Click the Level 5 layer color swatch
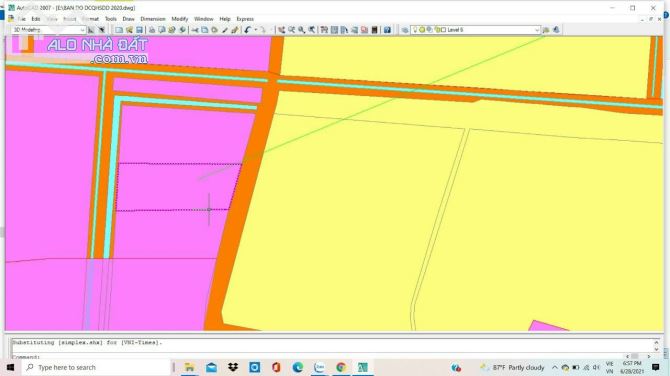The width and height of the screenshot is (670, 376). click(x=443, y=30)
